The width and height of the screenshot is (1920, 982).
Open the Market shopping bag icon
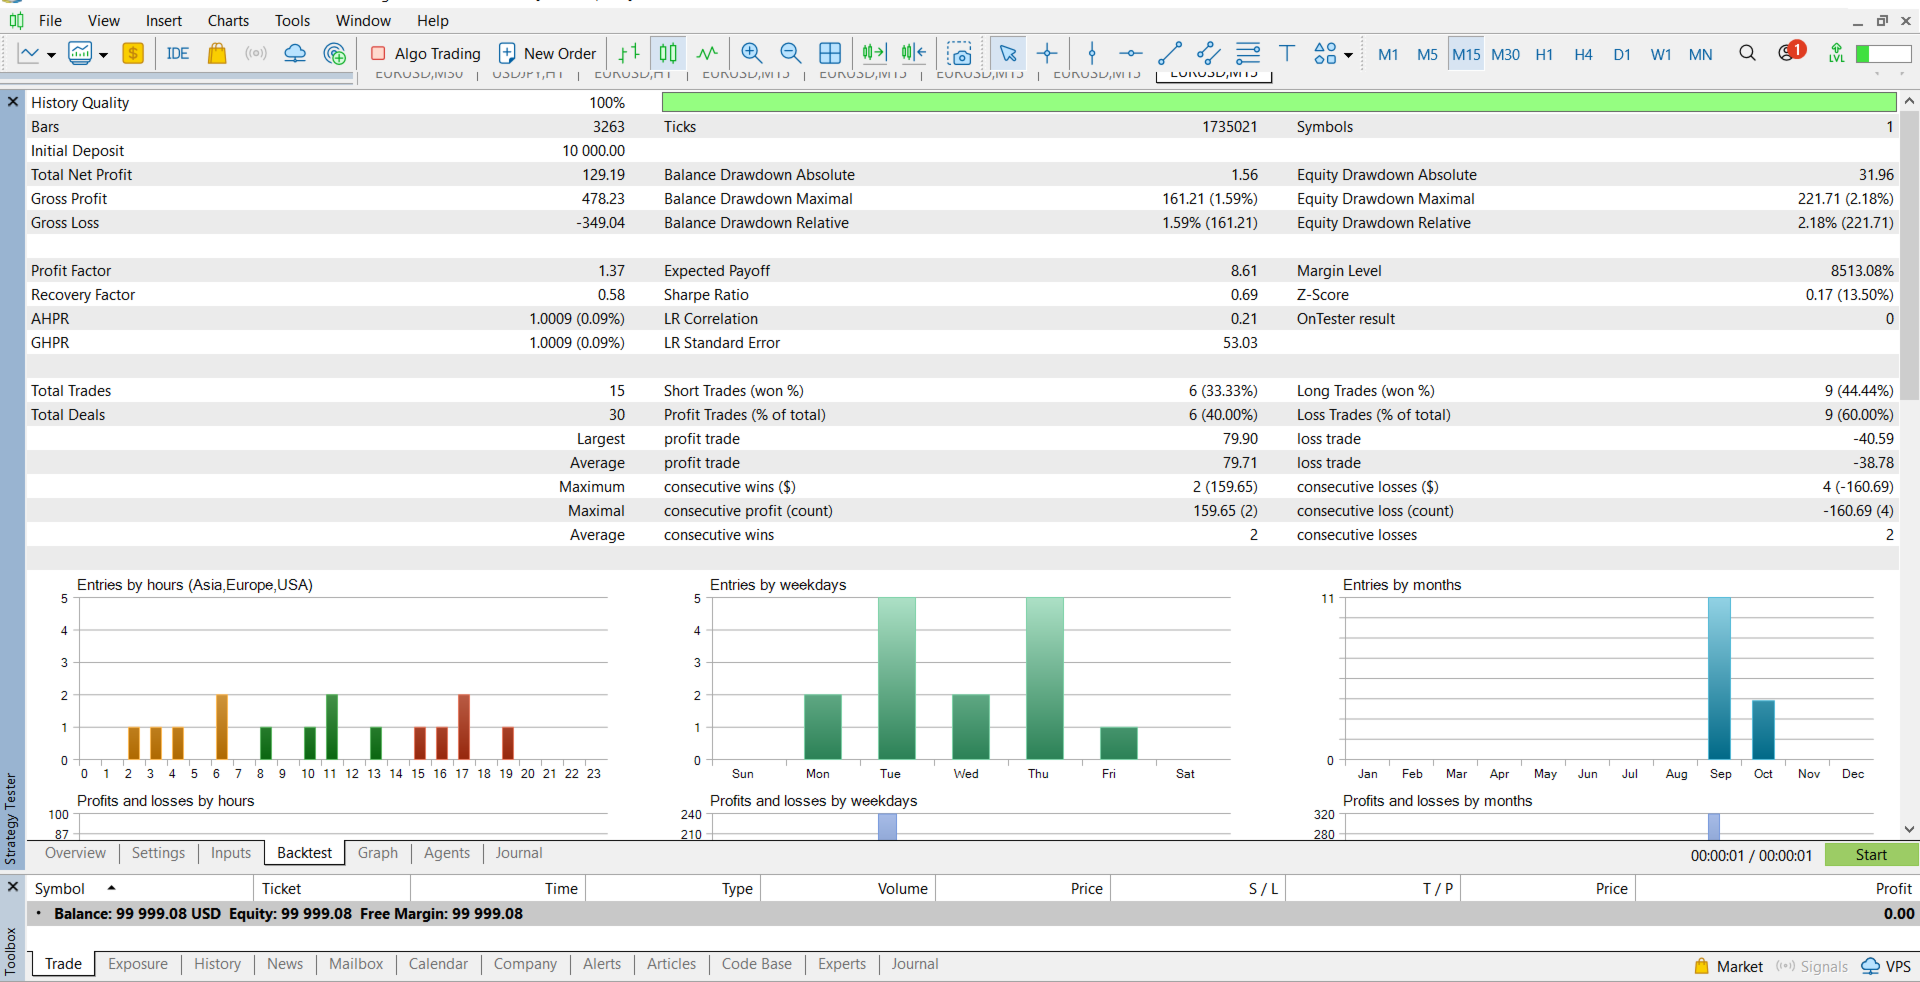coord(217,54)
